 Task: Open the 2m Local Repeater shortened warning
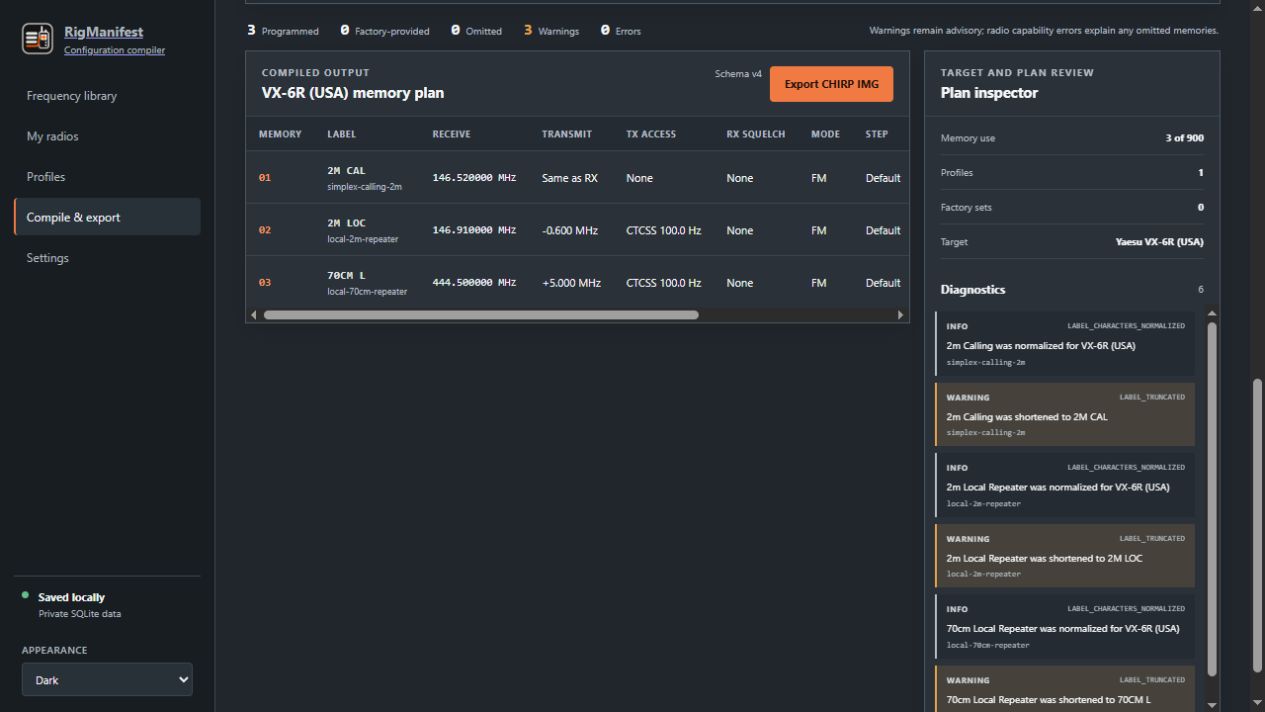click(1065, 556)
